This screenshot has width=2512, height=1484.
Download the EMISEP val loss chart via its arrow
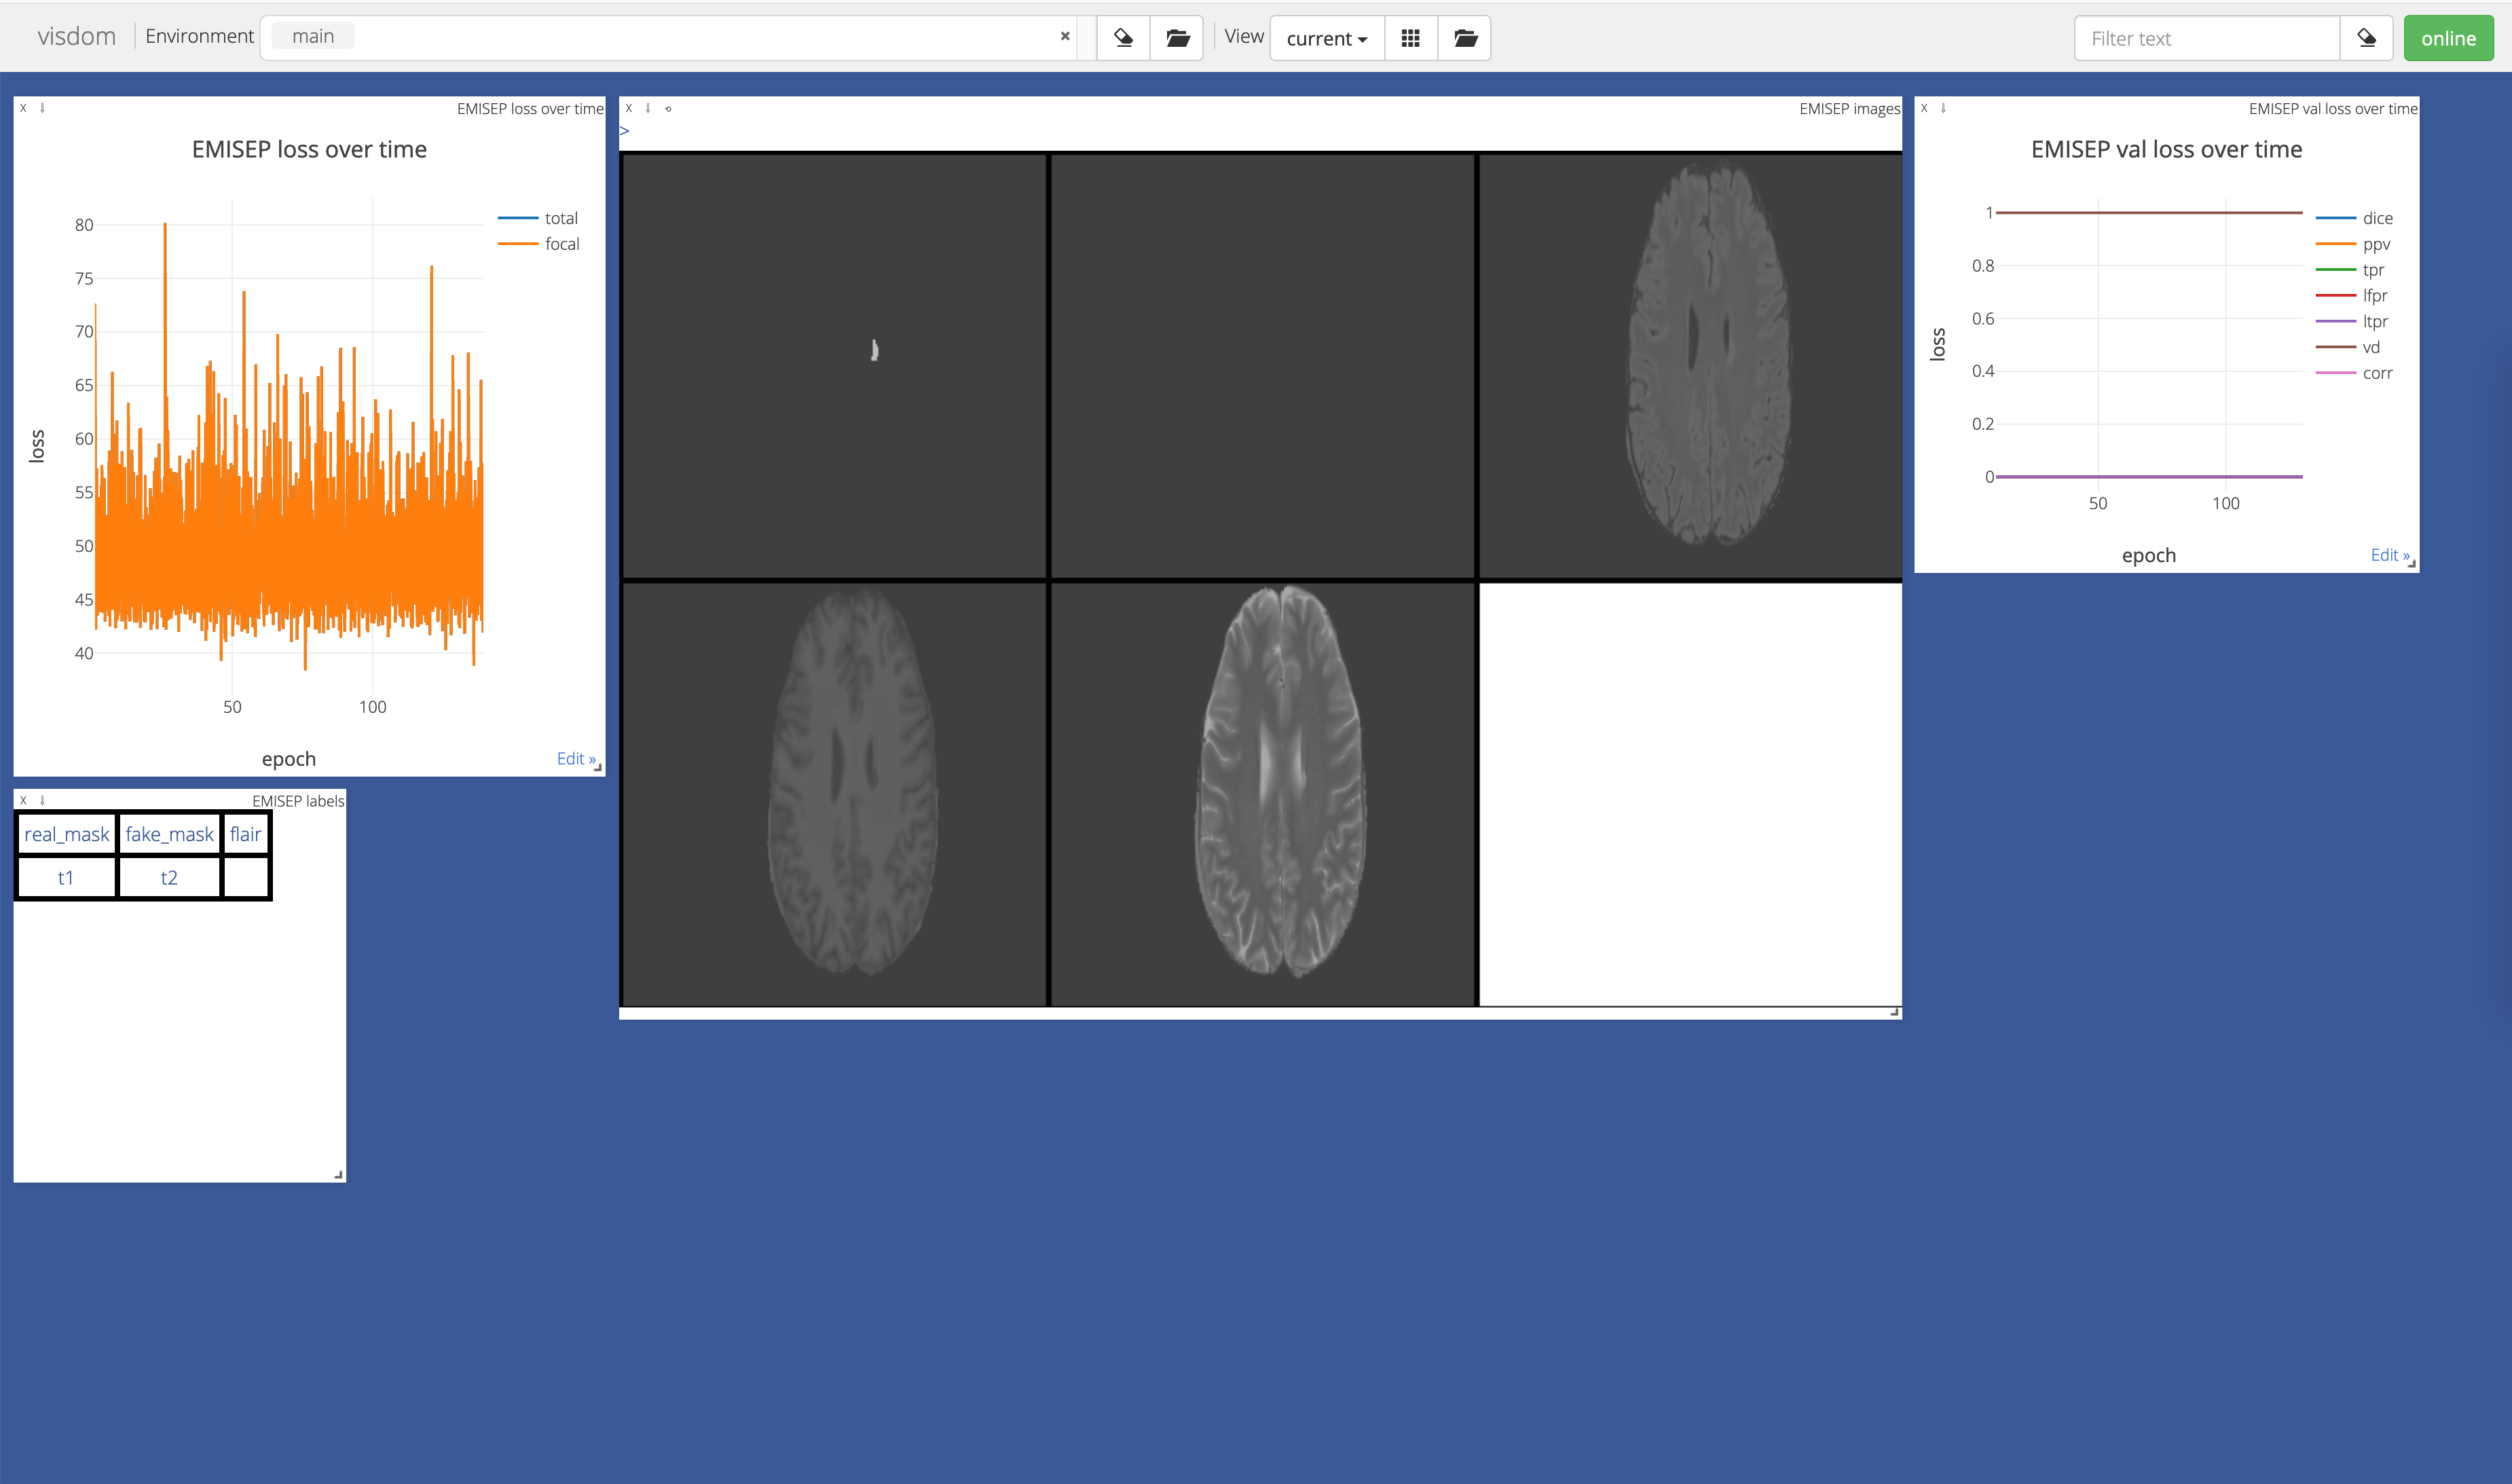click(1943, 107)
